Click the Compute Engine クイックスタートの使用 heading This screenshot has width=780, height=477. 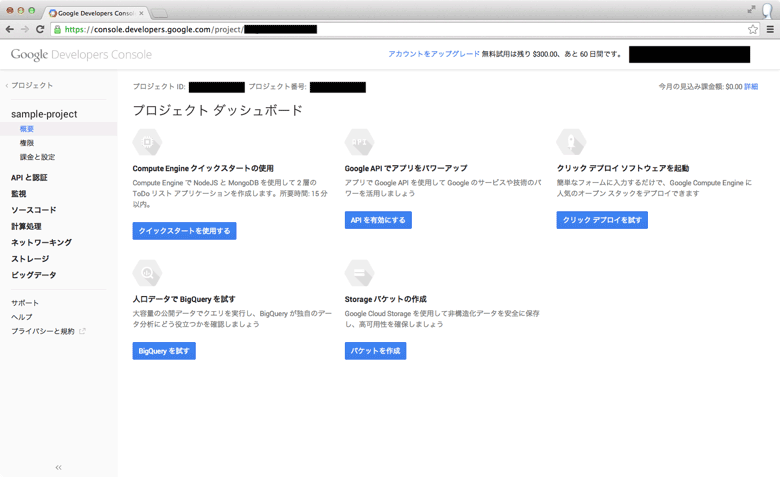[203, 169]
